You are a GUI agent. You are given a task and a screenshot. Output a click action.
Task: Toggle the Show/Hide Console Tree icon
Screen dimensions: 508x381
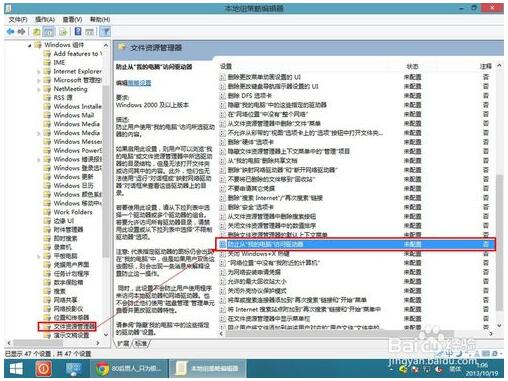[x=49, y=32]
